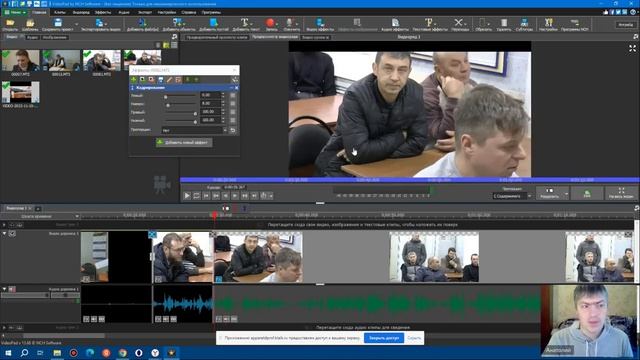Click the Нижний crop slider handle
Image resolution: width=640 pixels, height=360 pixels.
tap(195, 122)
